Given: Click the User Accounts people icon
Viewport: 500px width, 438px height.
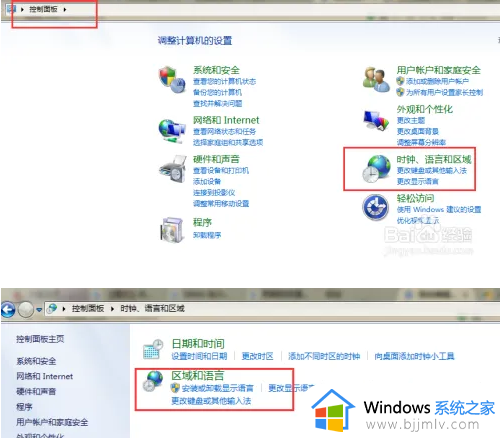Looking at the screenshot, I should click(376, 79).
